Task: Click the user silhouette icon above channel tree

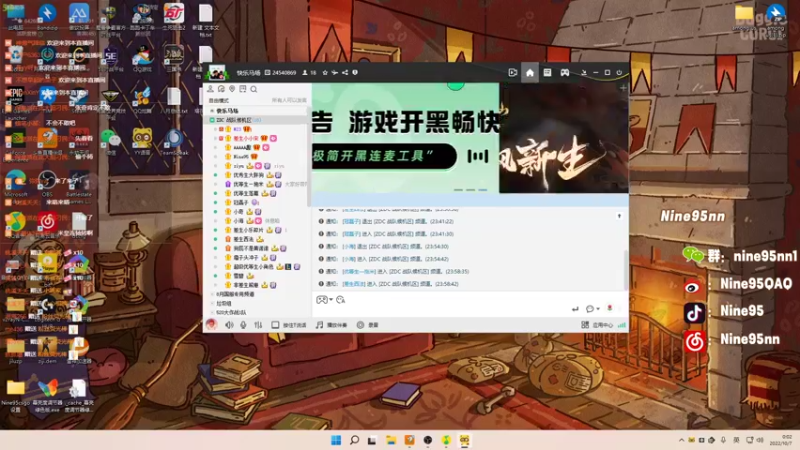Action: point(210,89)
